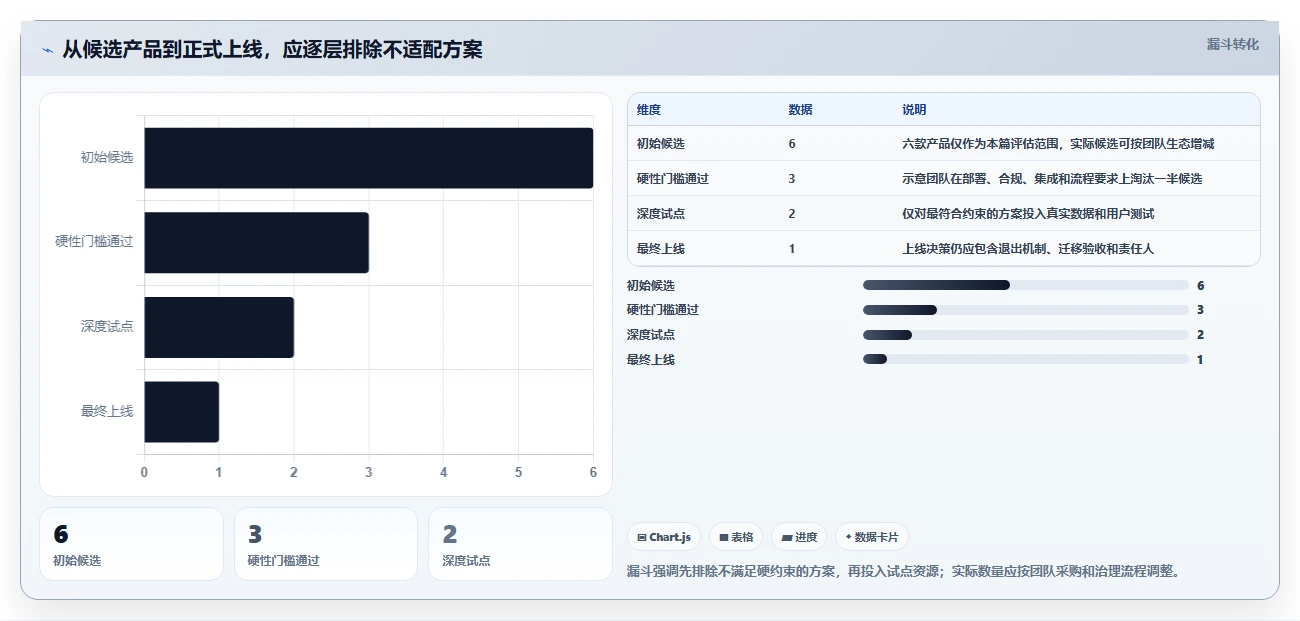Select the 初始候选 bar in the chart

(369, 158)
